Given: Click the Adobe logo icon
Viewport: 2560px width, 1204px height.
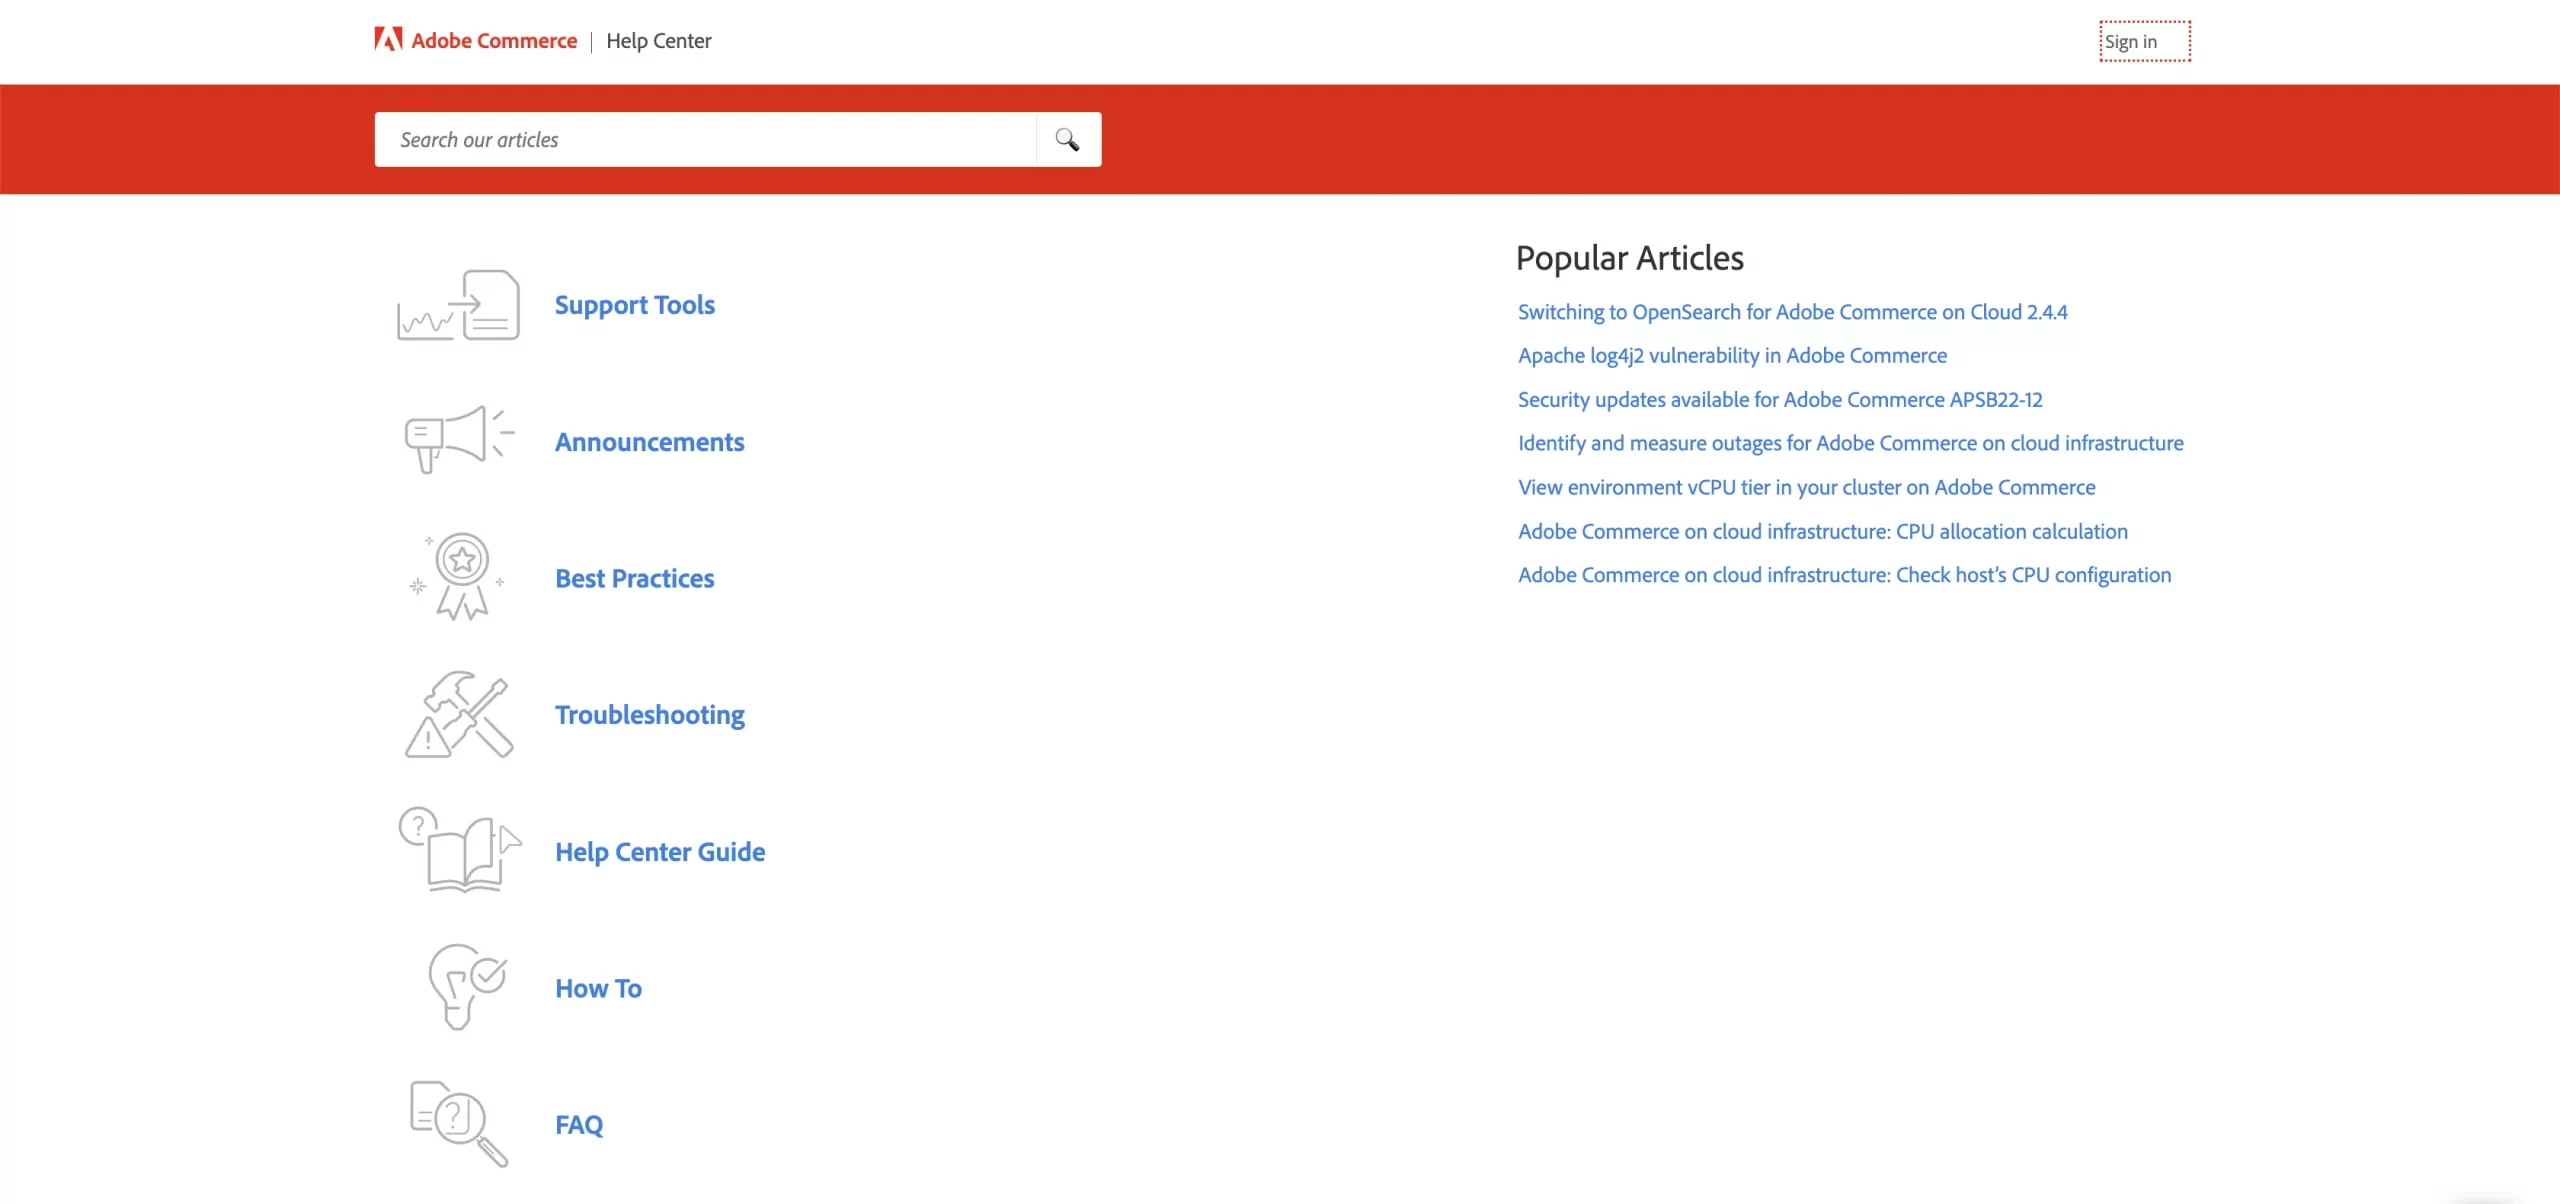Looking at the screenshot, I should point(388,40).
